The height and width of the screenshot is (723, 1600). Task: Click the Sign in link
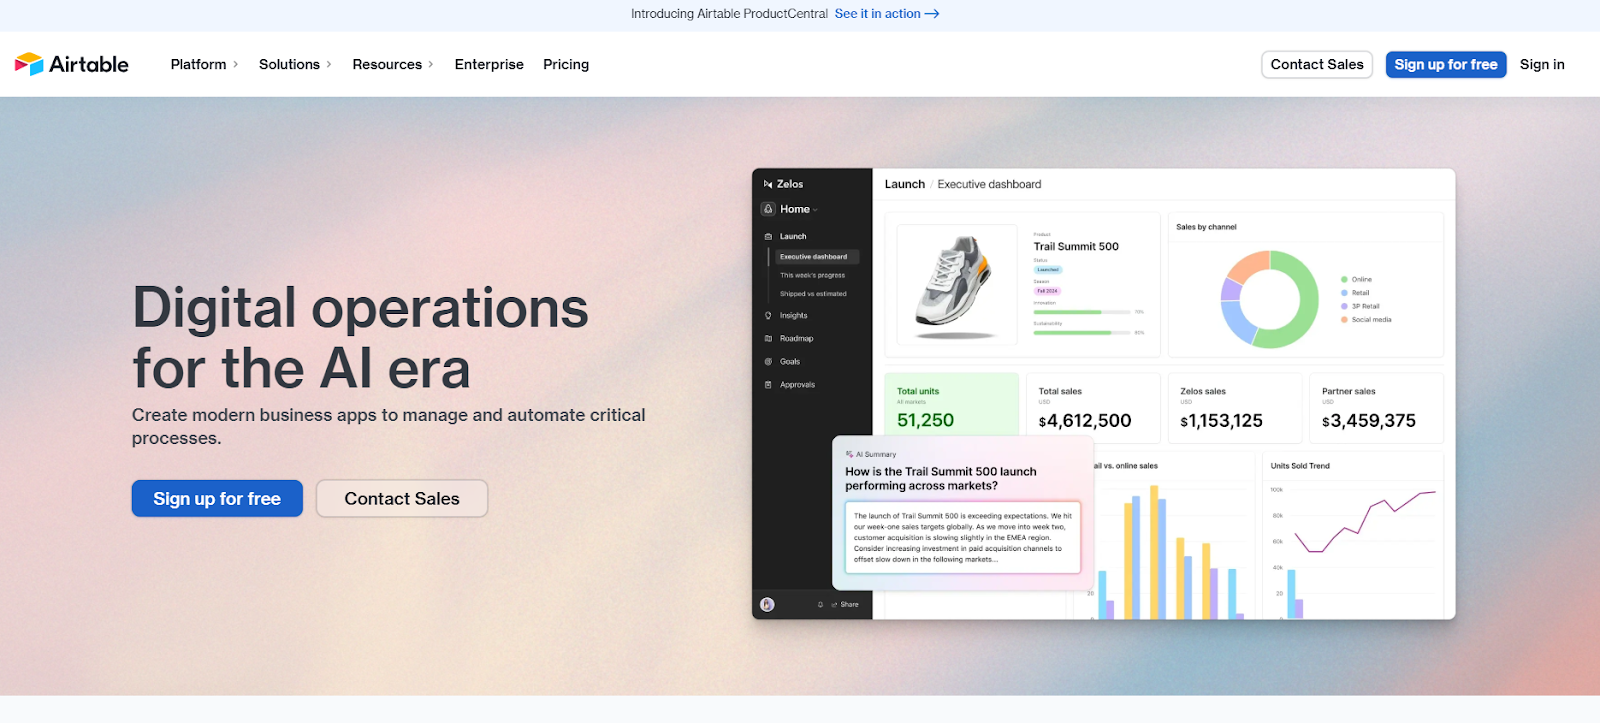[x=1542, y=64]
